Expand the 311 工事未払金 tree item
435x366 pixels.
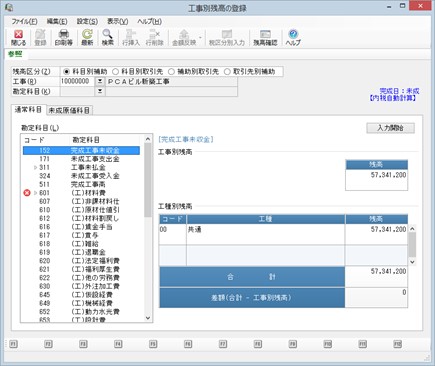point(35,167)
